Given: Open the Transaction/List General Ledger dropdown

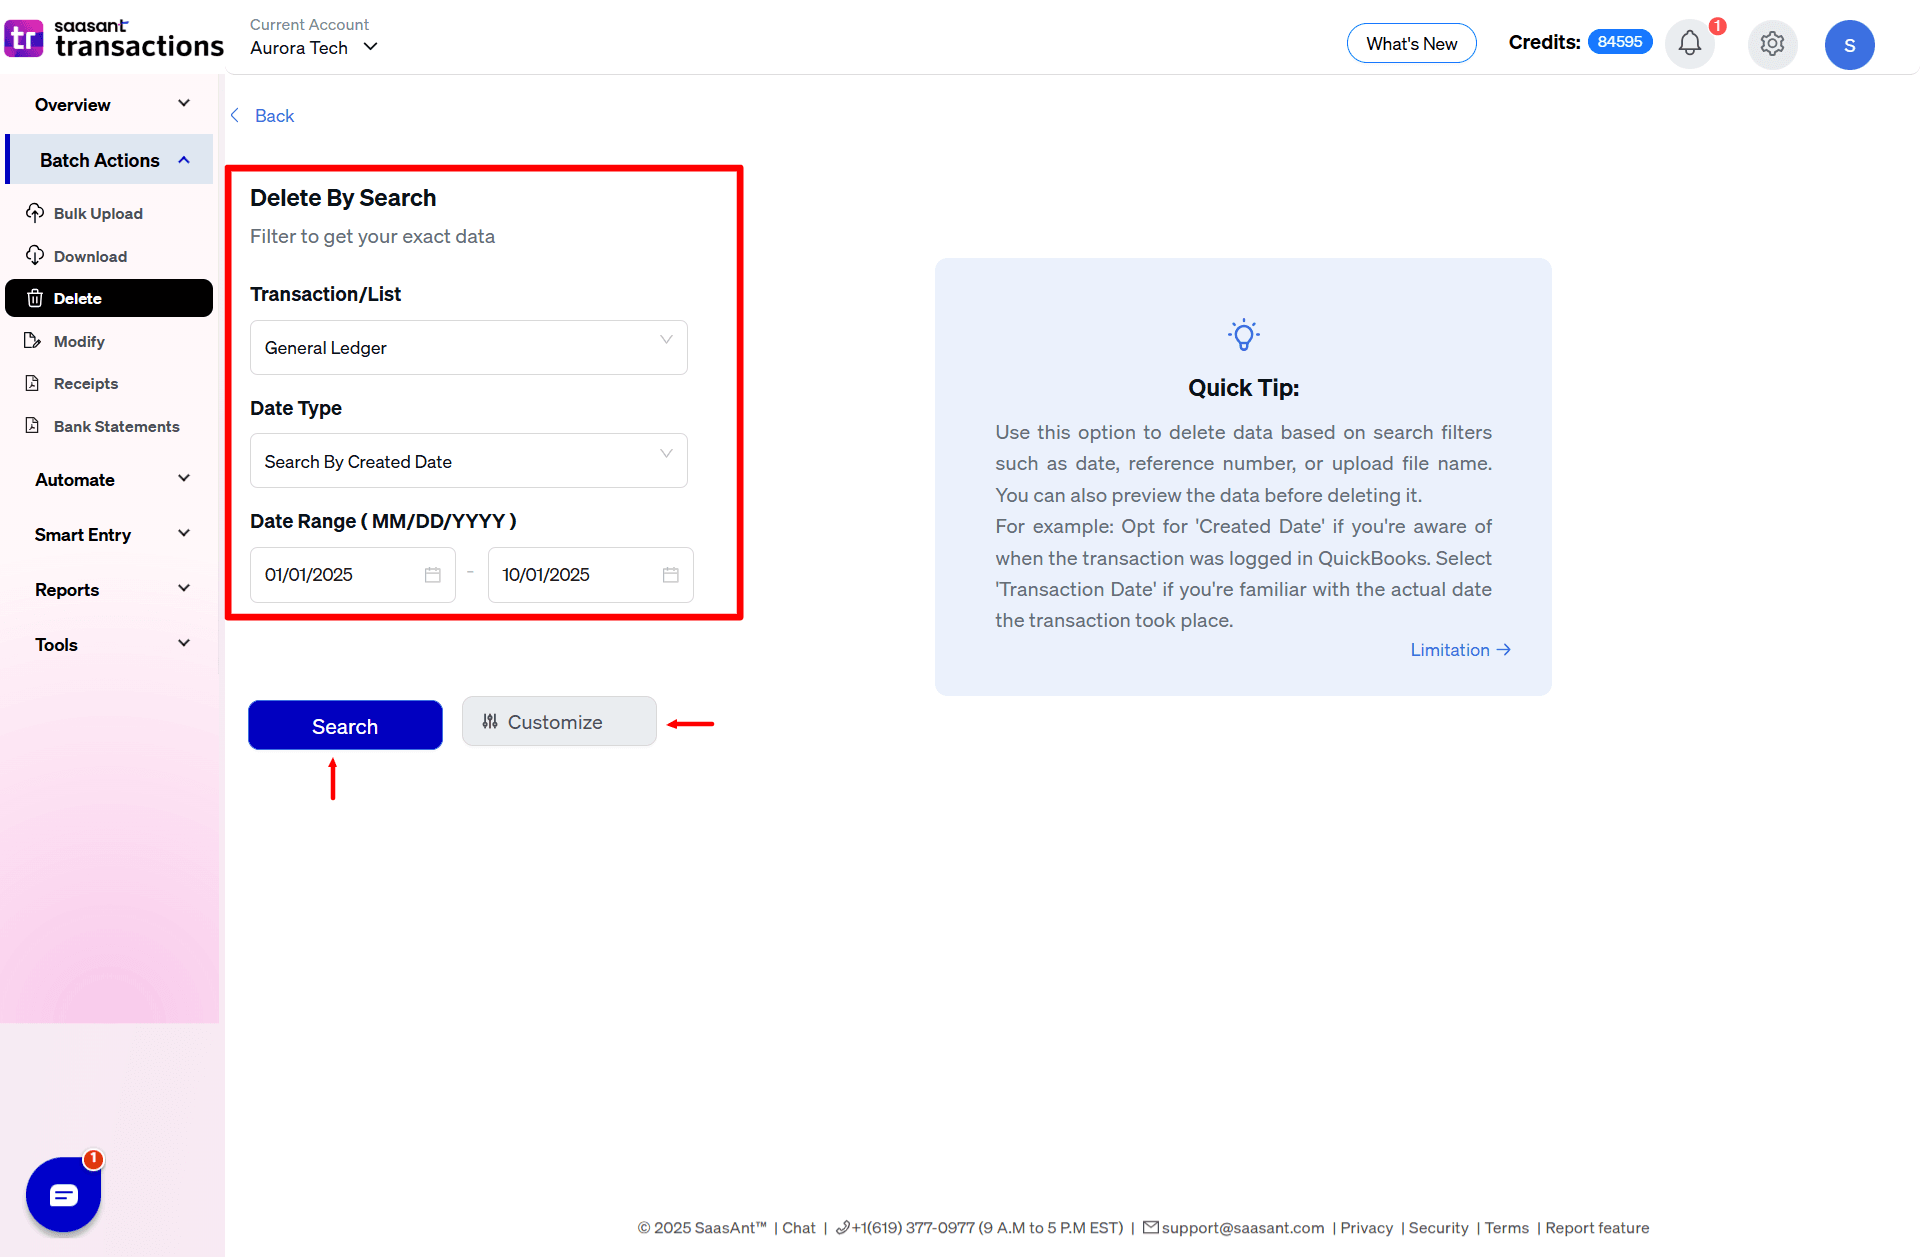Looking at the screenshot, I should point(468,347).
